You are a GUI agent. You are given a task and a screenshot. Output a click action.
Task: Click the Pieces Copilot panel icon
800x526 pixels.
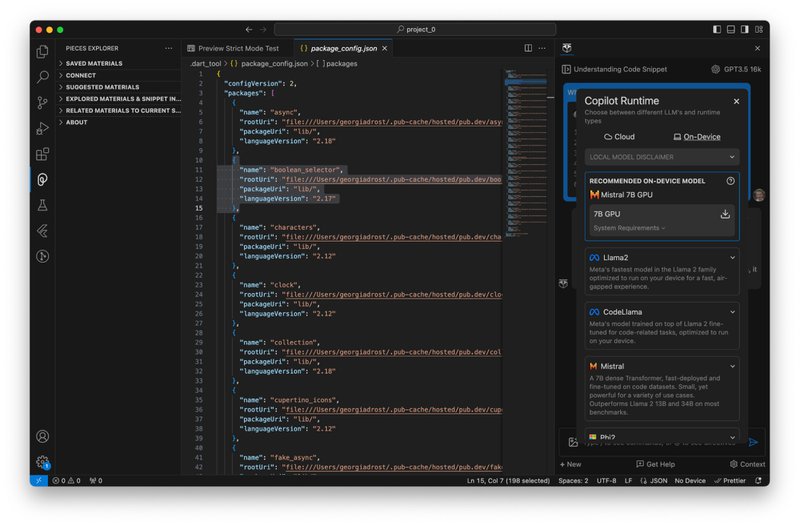tap(567, 48)
